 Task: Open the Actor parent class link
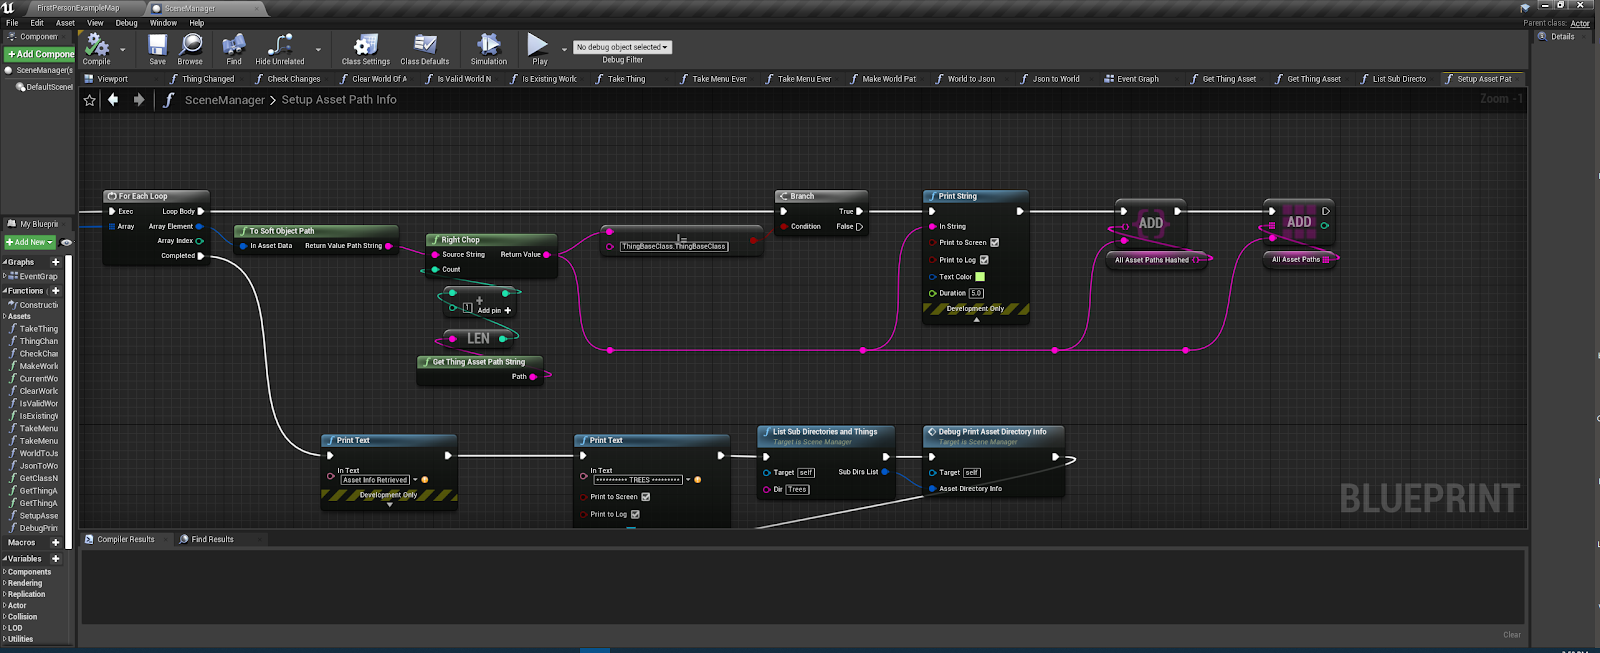tap(1580, 23)
